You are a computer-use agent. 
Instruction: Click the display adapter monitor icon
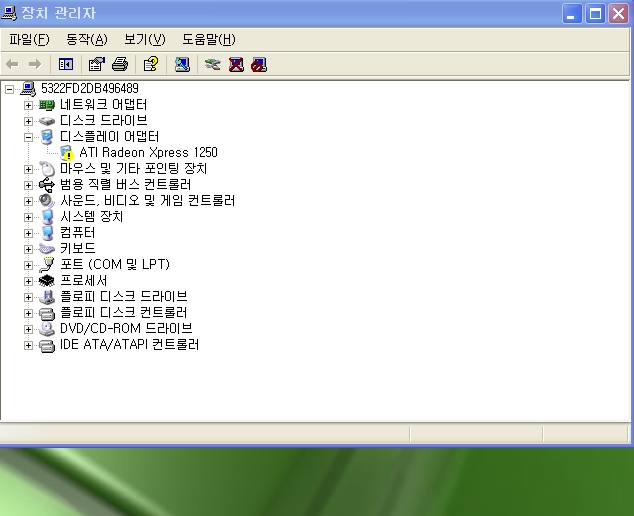(47, 137)
